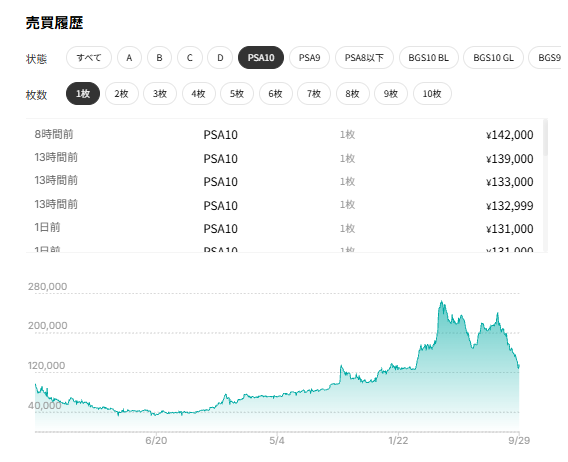Click the ¥133,000 sale price
568x462 pixels.
tap(510, 182)
